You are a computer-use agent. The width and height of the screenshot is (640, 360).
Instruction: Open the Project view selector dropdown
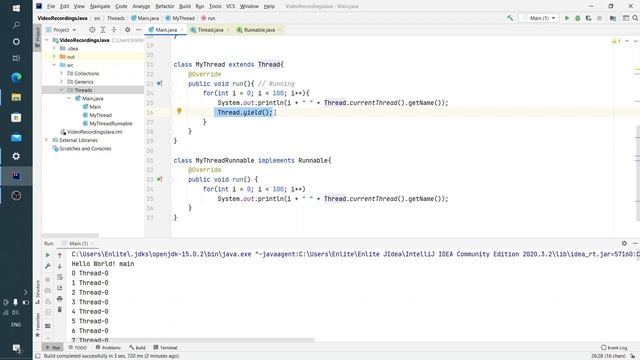61,30
